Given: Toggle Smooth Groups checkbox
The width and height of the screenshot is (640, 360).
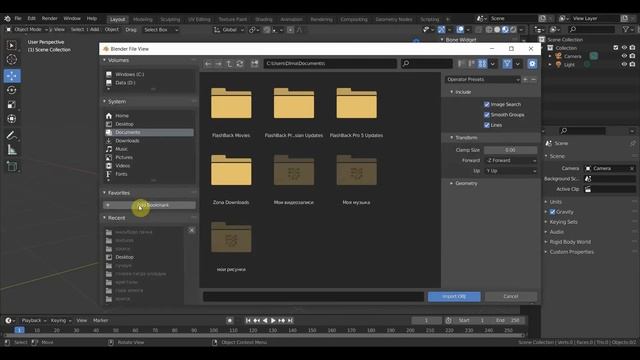Looking at the screenshot, I should [487, 115].
